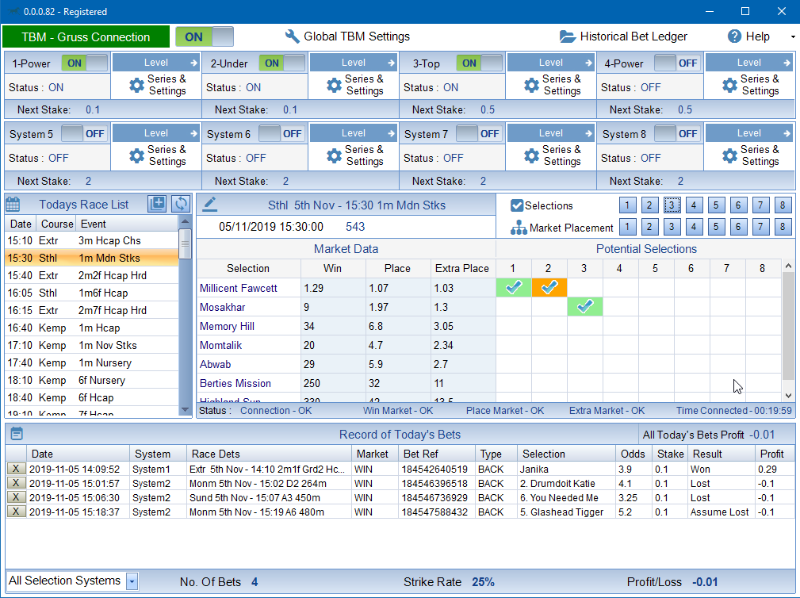Toggle the TBM Gruss Connection ON switch
The height and width of the screenshot is (598, 800).
[x=204, y=37]
